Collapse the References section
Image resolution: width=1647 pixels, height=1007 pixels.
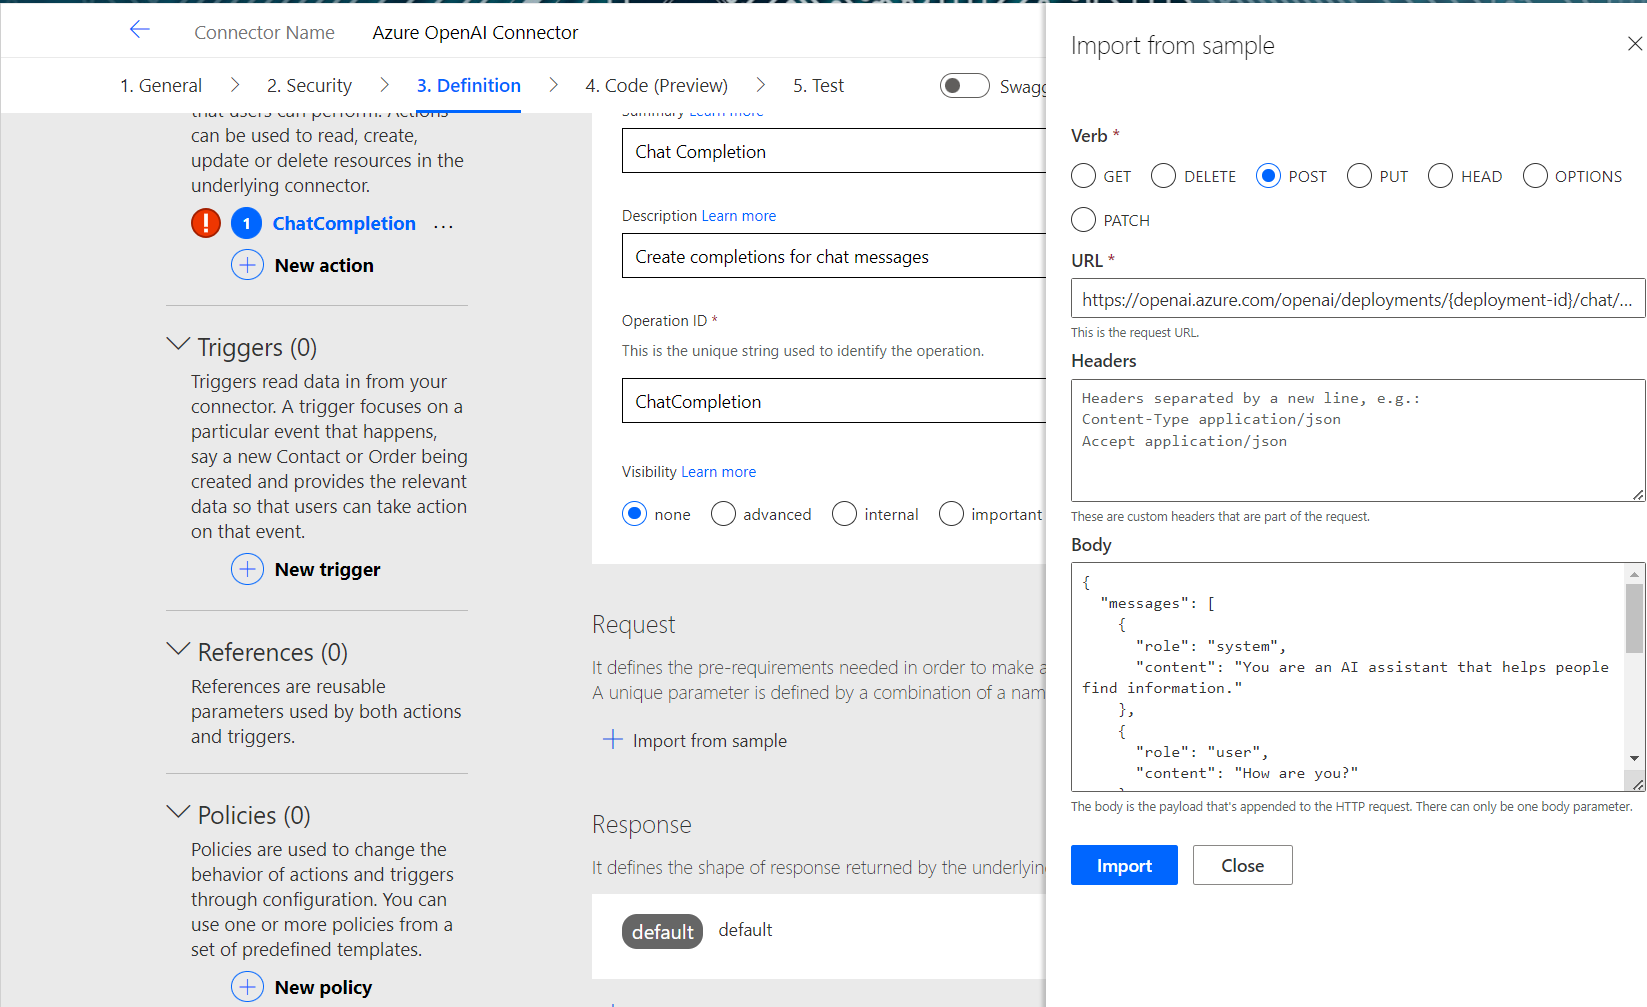click(178, 650)
